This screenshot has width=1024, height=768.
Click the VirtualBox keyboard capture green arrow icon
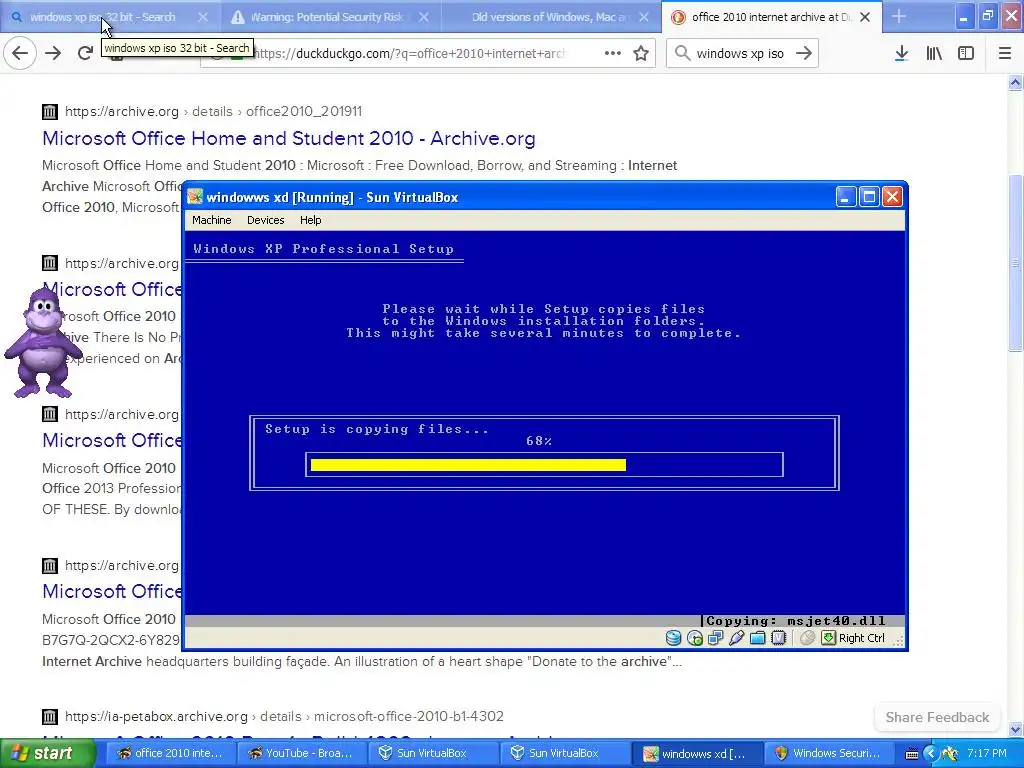click(828, 638)
